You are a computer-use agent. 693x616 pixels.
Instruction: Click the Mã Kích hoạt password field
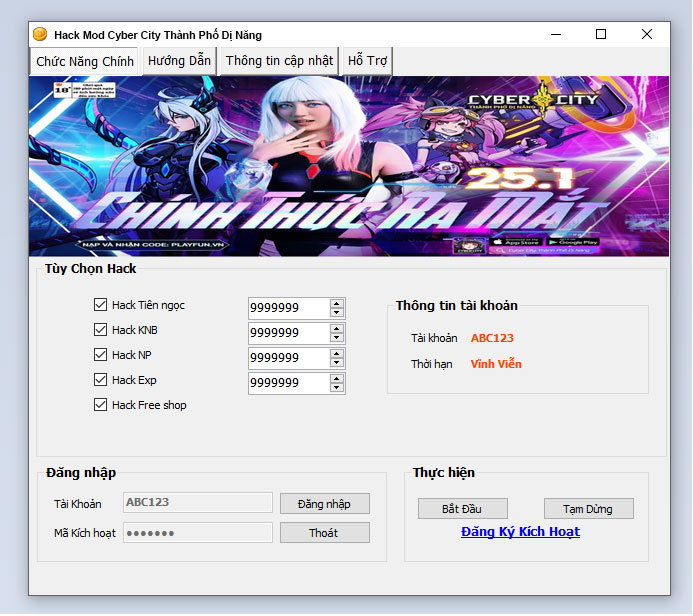[198, 533]
